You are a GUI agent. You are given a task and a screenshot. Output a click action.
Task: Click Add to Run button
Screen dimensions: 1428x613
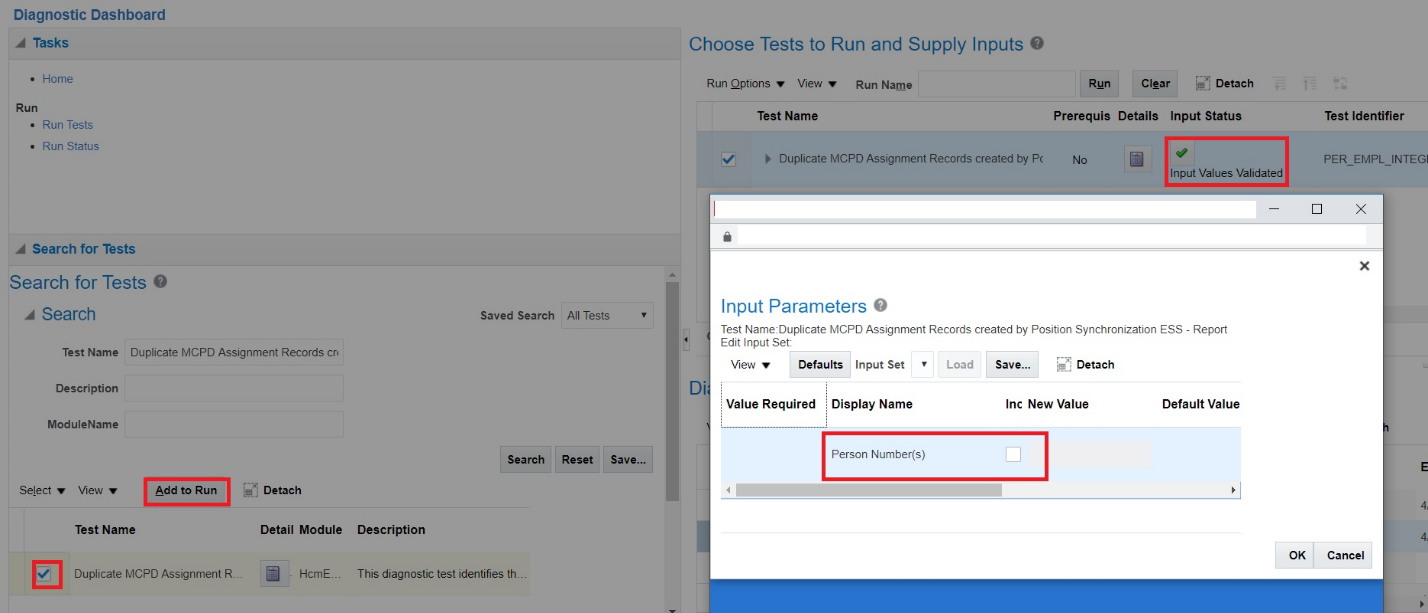pyautogui.click(x=186, y=491)
